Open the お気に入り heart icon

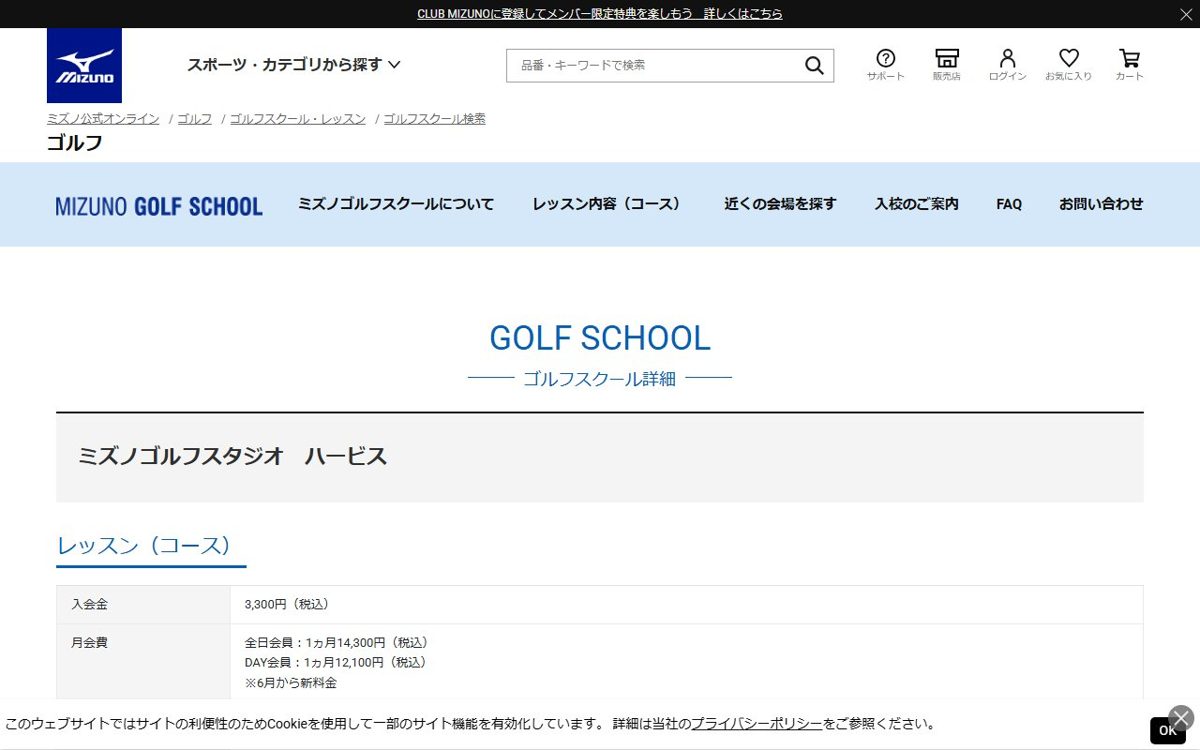[1068, 65]
